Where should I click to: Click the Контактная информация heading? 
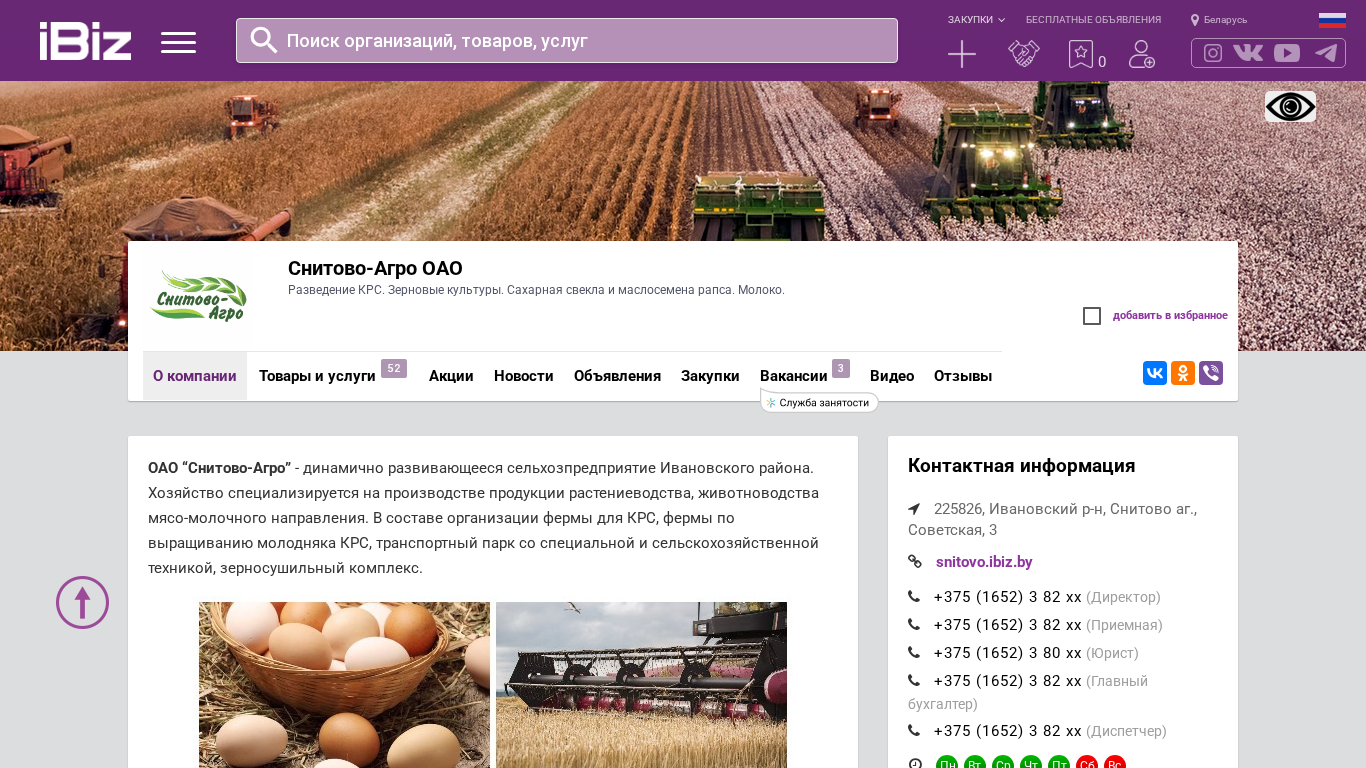(1021, 466)
